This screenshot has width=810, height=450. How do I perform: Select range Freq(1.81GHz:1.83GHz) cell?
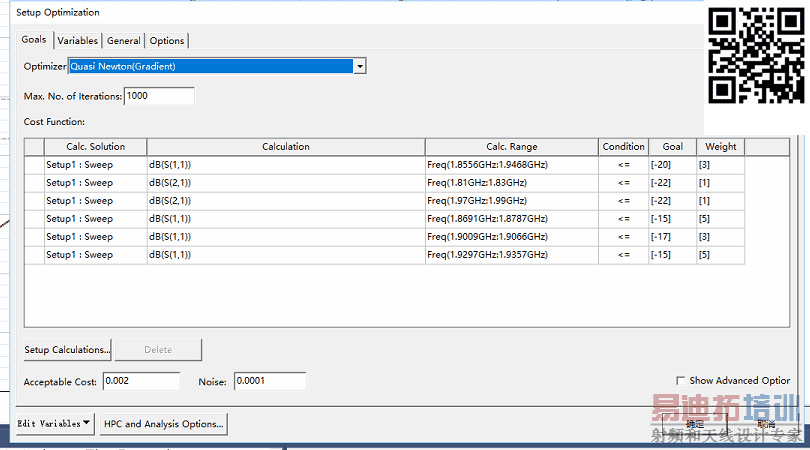(x=511, y=183)
